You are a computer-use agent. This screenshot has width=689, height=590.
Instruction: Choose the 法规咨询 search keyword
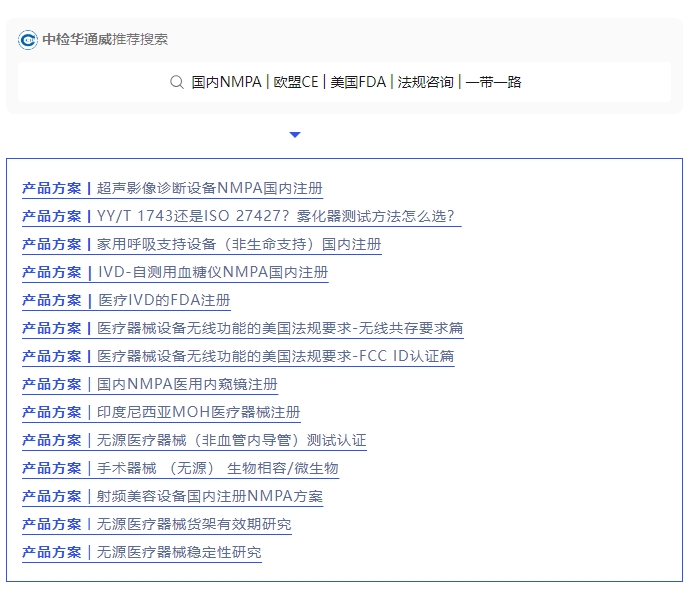[425, 82]
